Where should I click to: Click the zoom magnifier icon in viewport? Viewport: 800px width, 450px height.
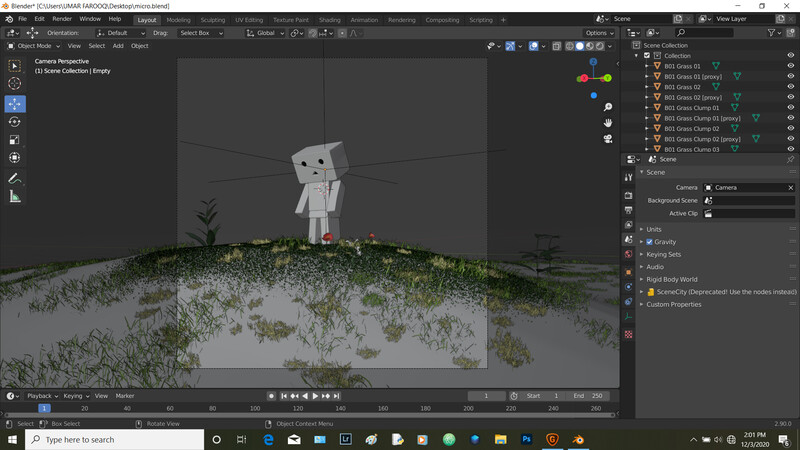click(x=607, y=107)
